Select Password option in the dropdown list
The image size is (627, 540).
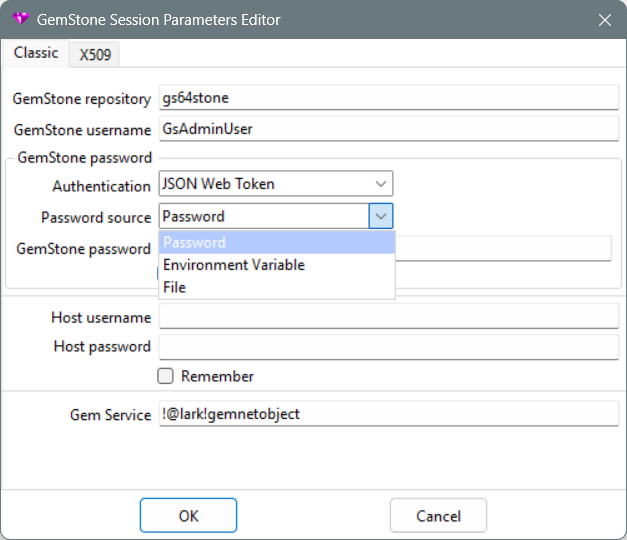pos(277,242)
